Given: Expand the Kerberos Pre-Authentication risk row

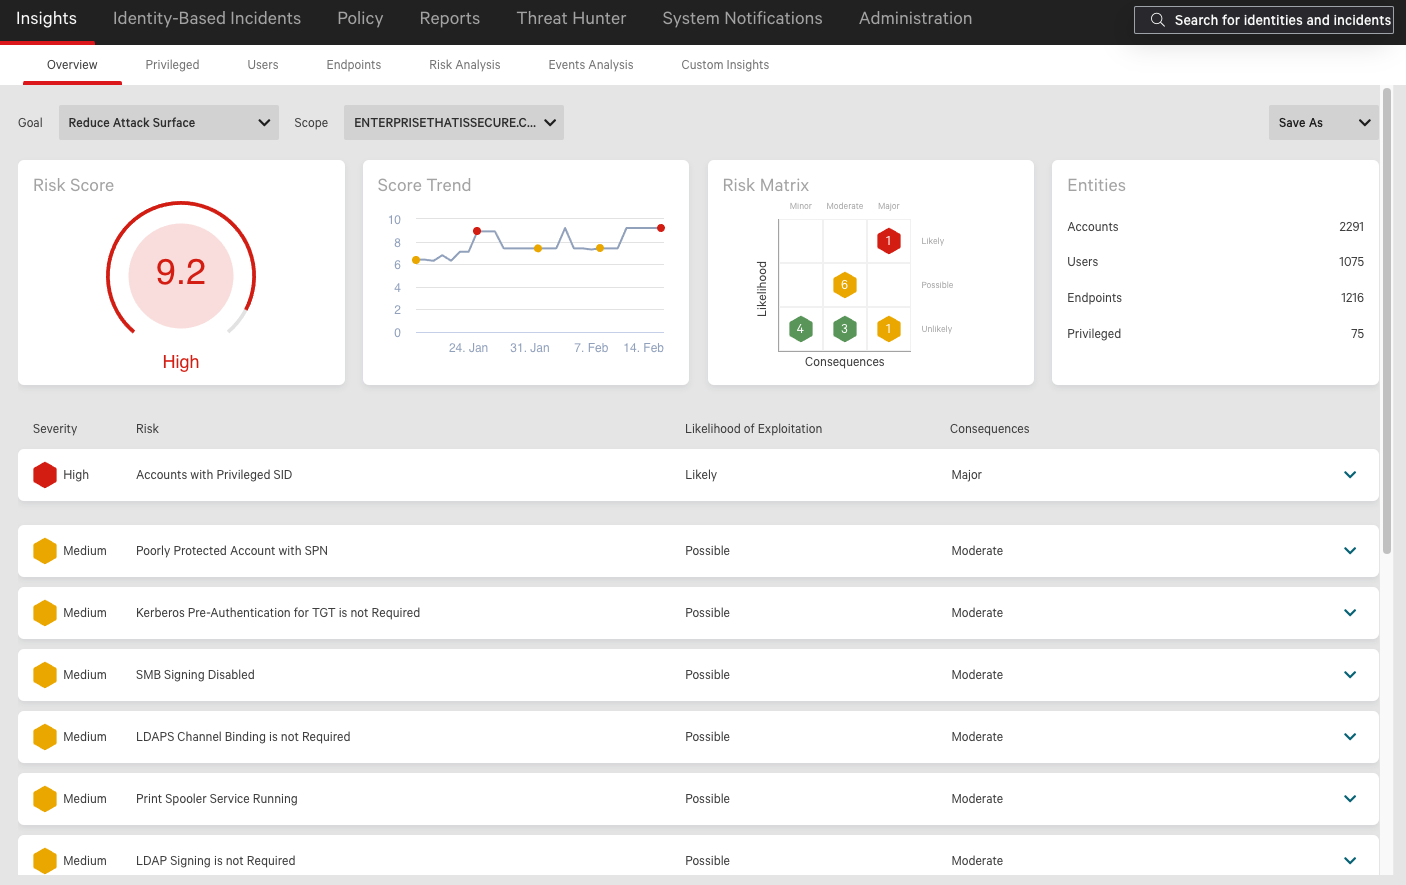Looking at the screenshot, I should (1350, 613).
